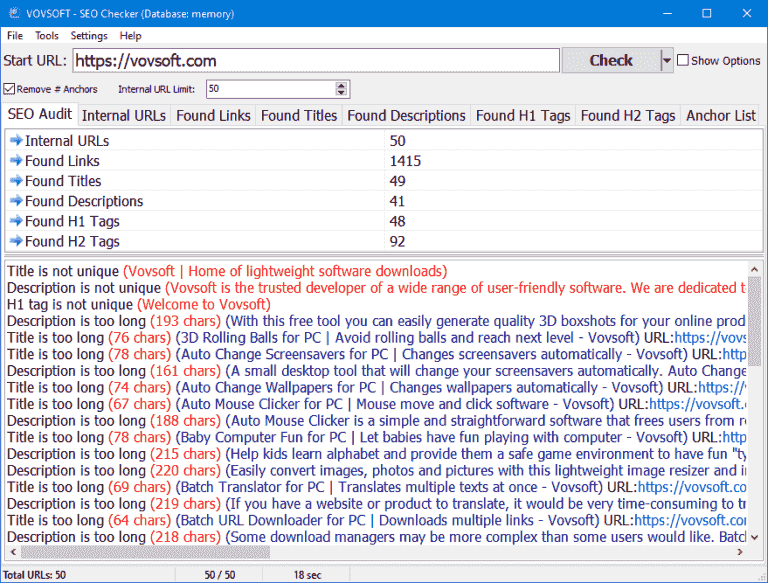Click the arrow icon beside Internal URLs row

click(16, 141)
